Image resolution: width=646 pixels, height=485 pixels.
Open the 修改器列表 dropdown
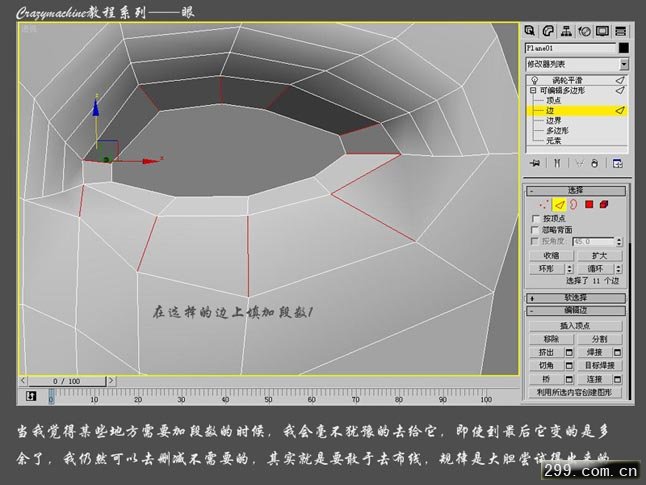coord(624,64)
